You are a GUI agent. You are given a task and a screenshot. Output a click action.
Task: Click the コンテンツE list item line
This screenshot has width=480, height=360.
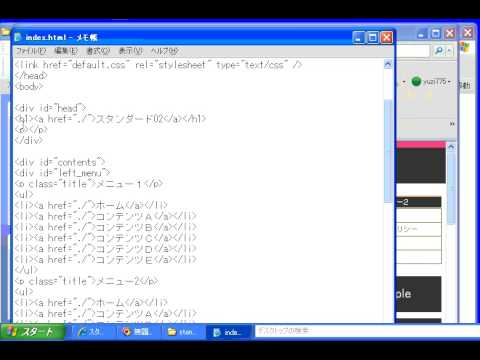pyautogui.click(x=106, y=260)
